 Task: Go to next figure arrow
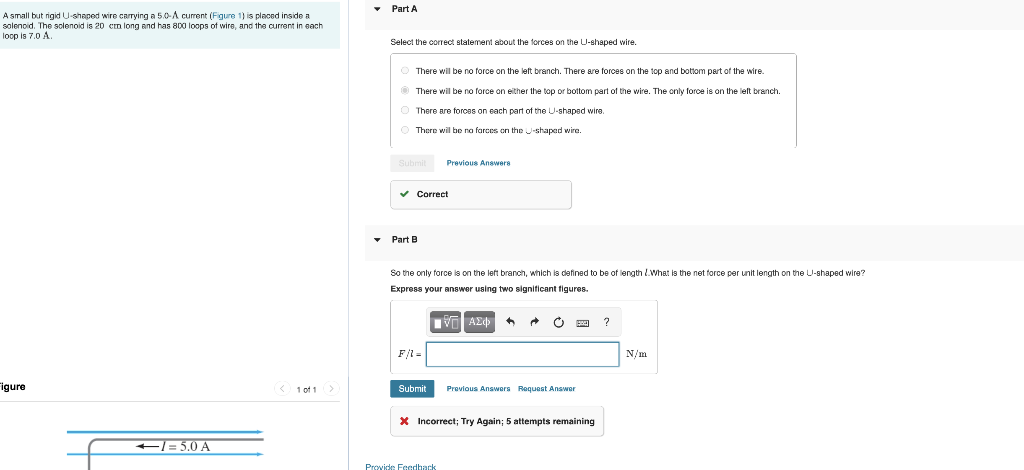[x=332, y=389]
